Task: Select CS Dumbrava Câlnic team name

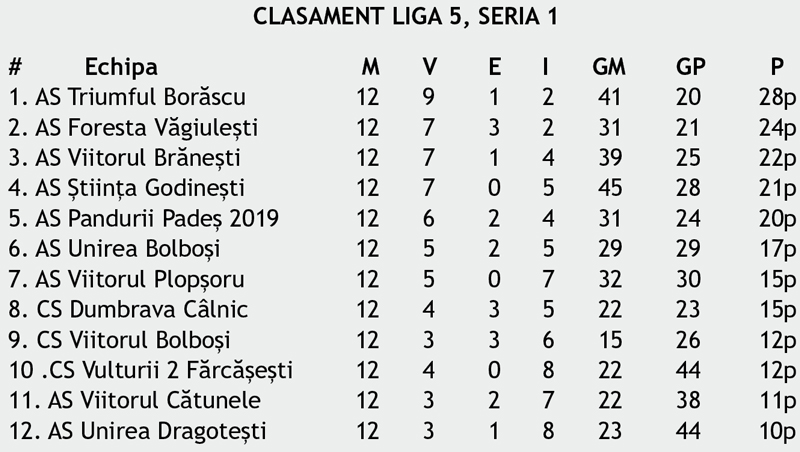Action: 141,309
